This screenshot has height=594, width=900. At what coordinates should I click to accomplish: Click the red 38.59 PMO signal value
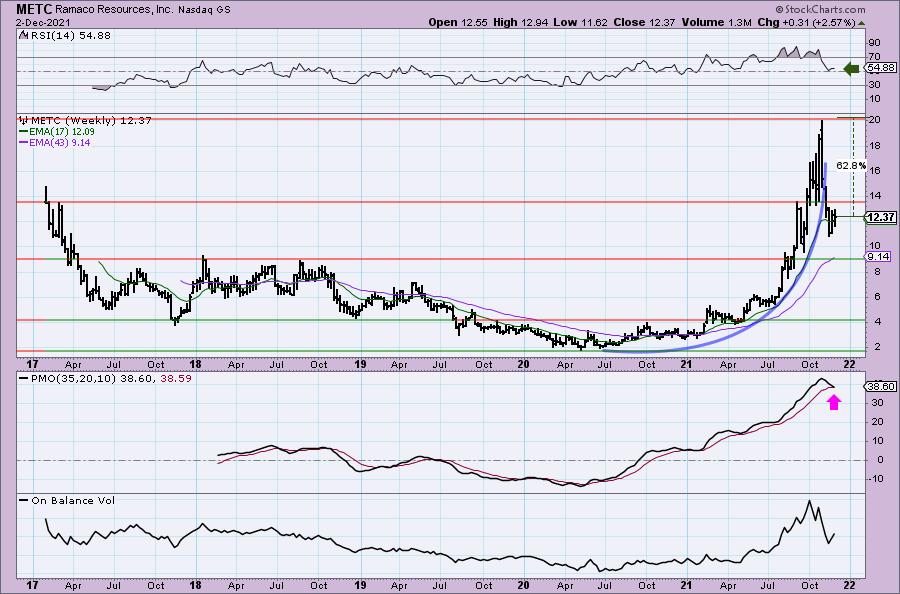coord(177,379)
